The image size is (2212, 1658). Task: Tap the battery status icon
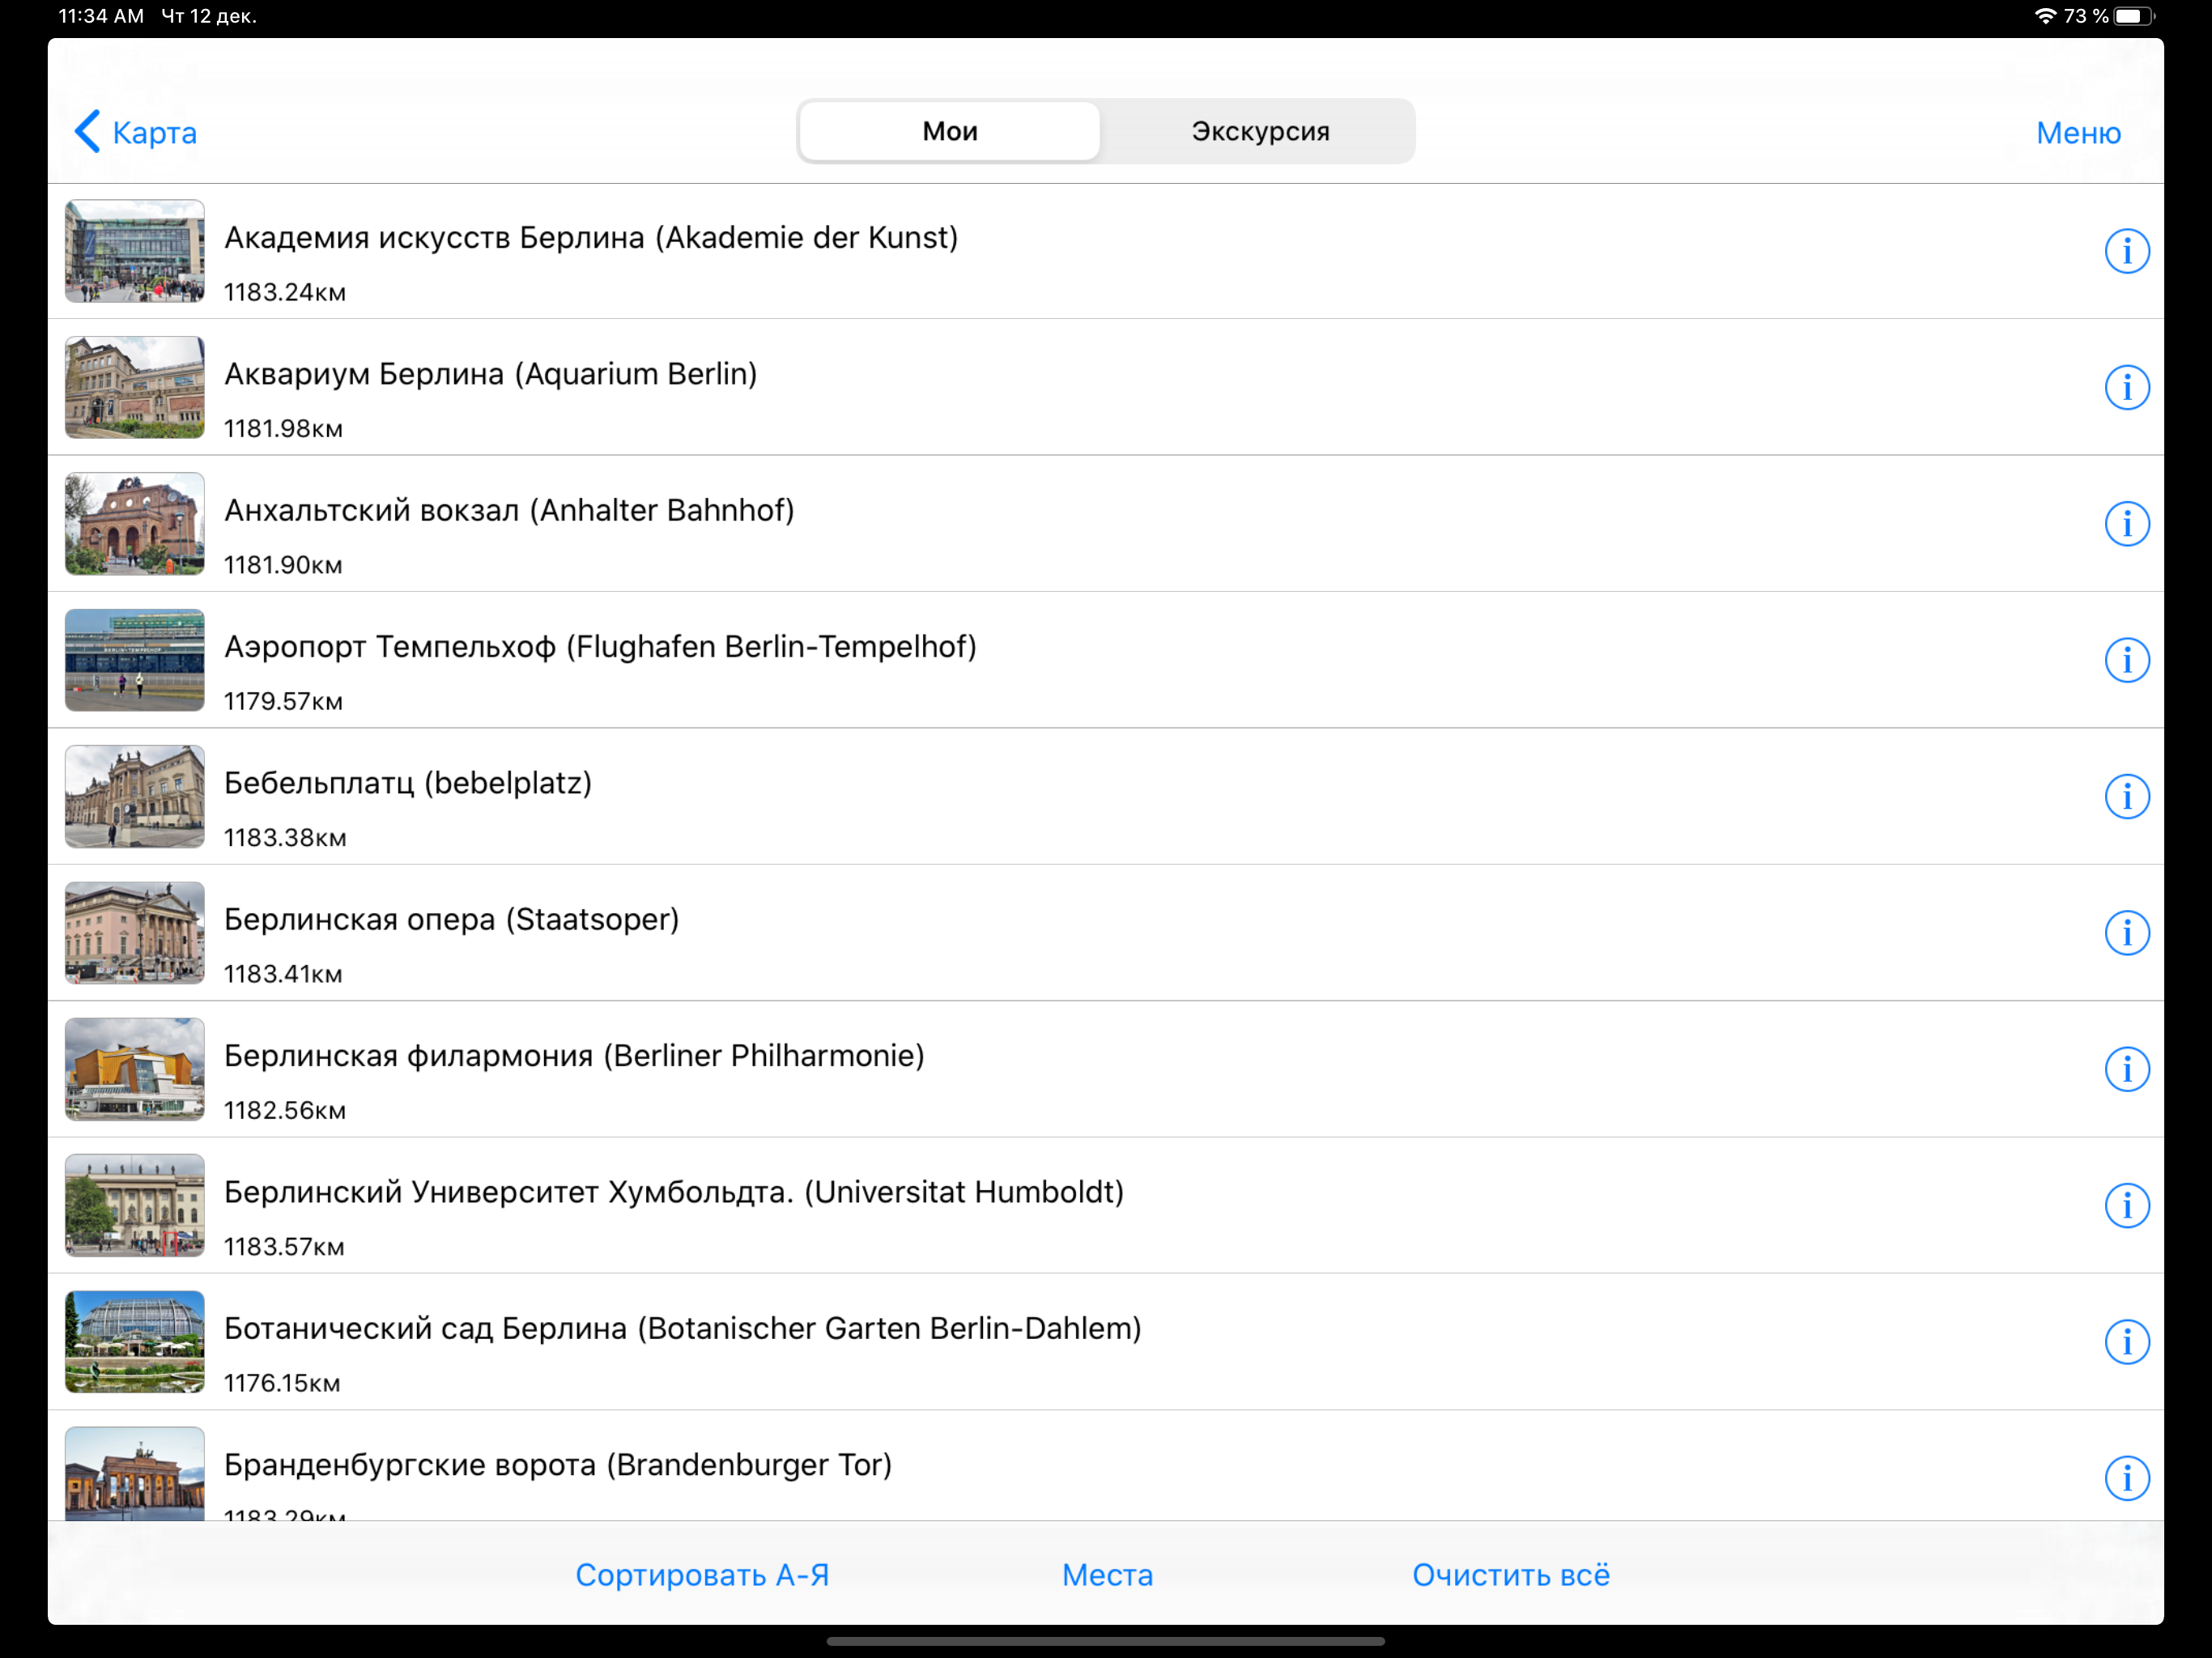[x=2134, y=16]
